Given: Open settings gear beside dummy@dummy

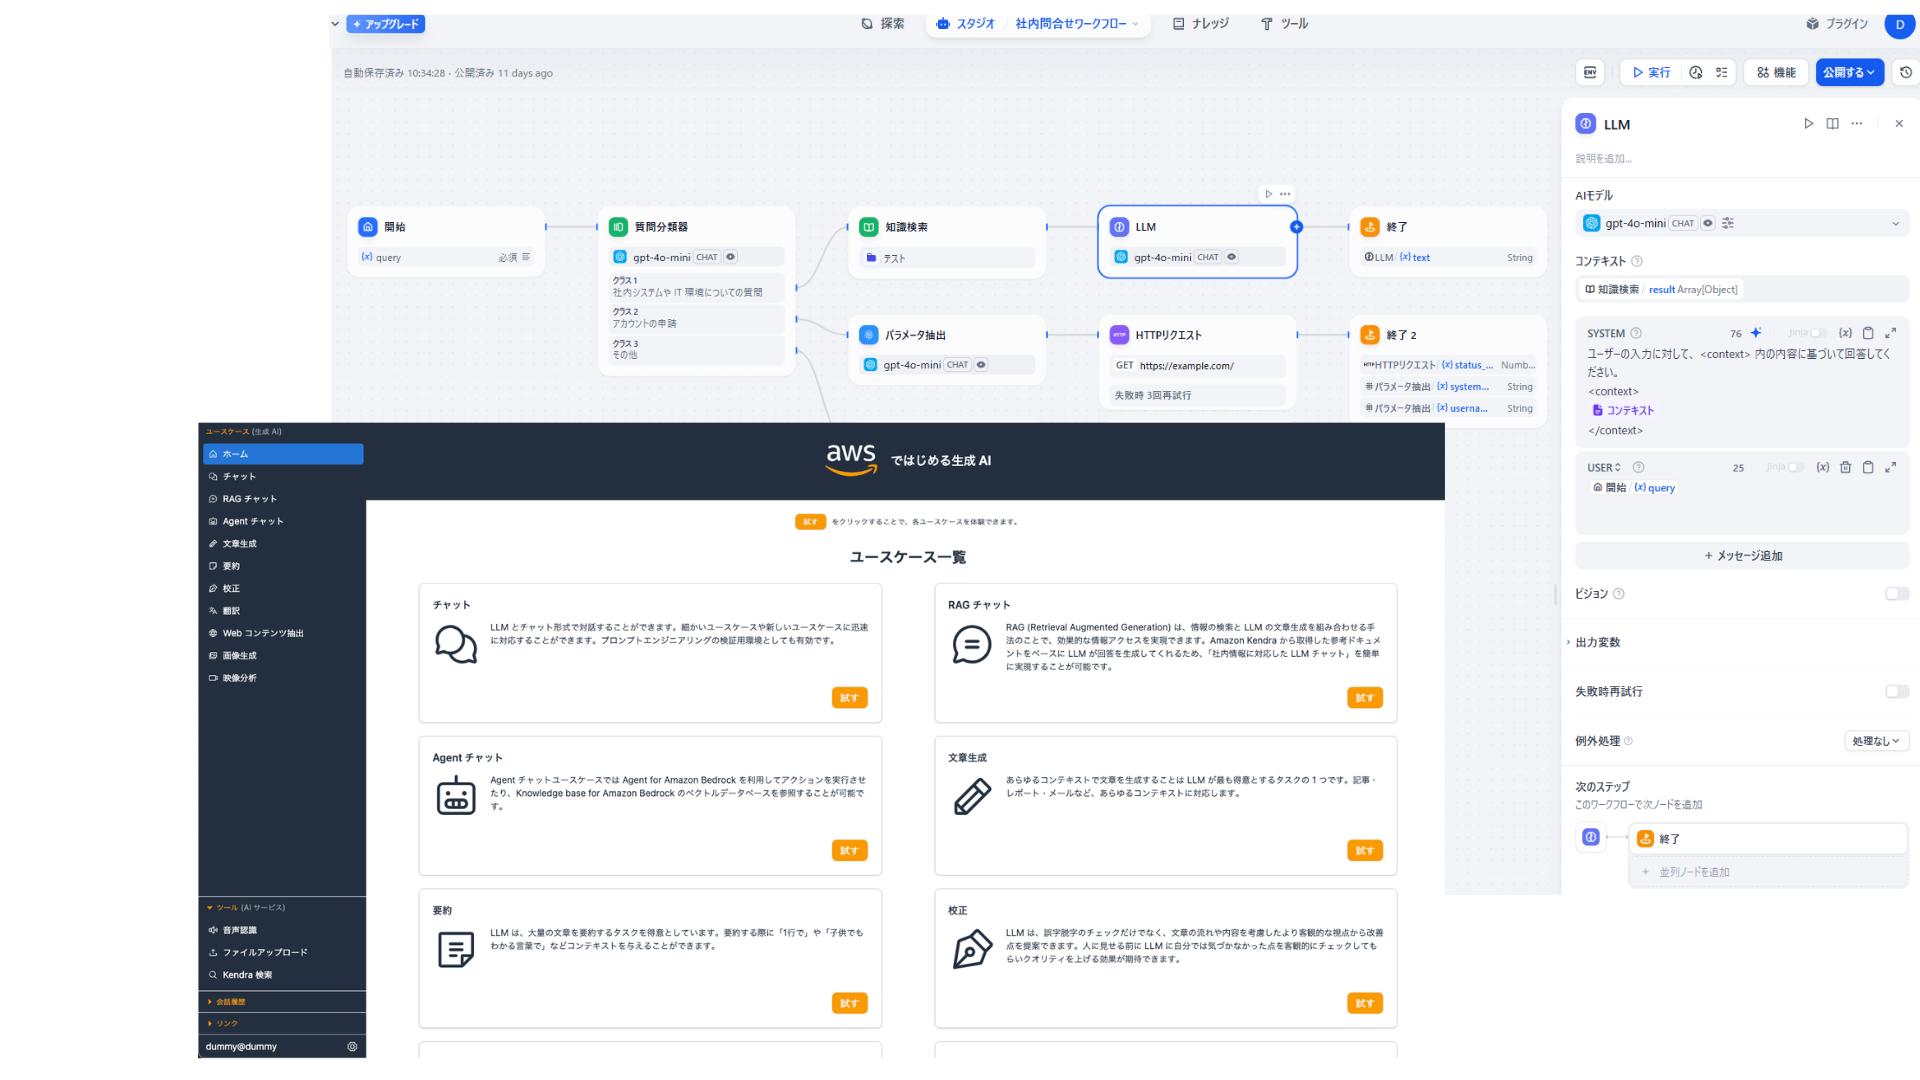Looking at the screenshot, I should 352,1047.
